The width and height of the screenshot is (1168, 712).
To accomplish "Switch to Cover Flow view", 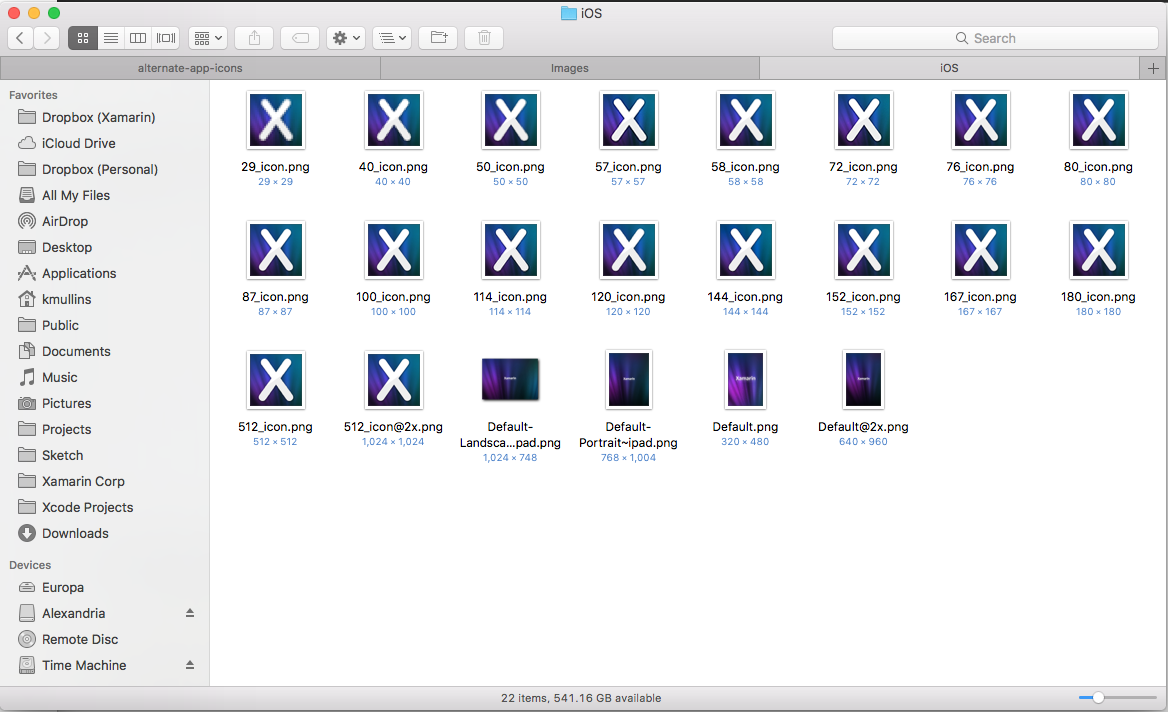I will [164, 37].
